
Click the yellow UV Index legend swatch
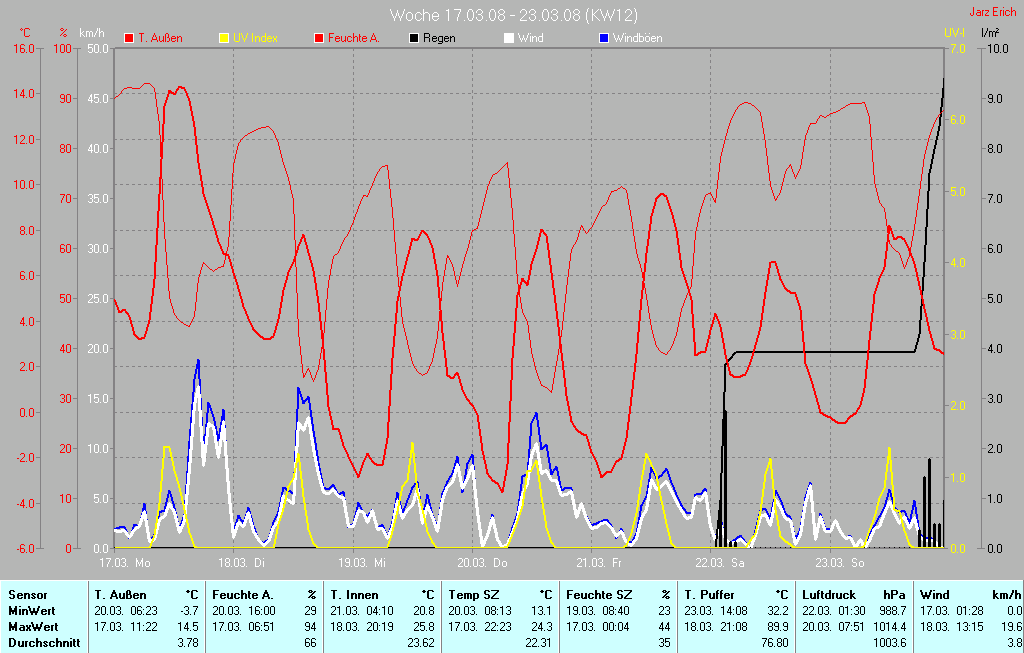[x=224, y=39]
